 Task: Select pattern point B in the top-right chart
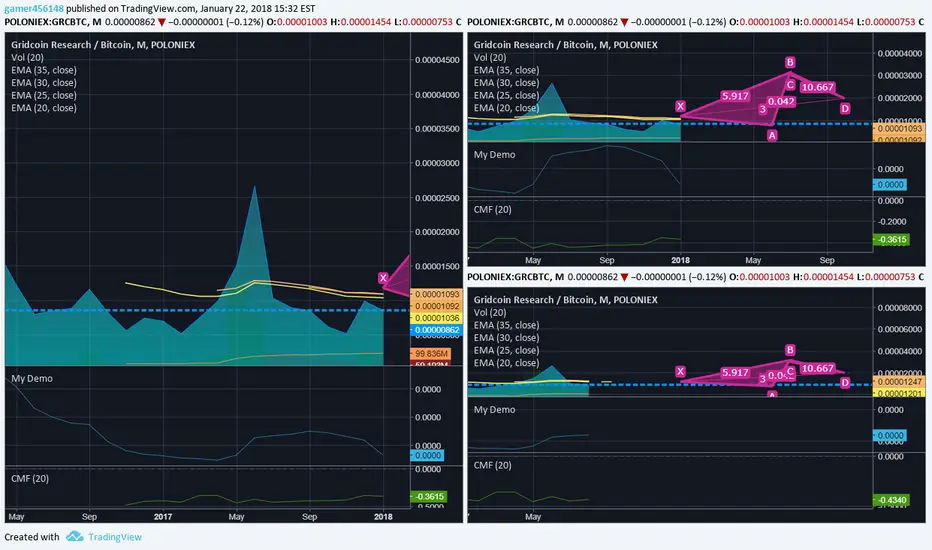(790, 62)
